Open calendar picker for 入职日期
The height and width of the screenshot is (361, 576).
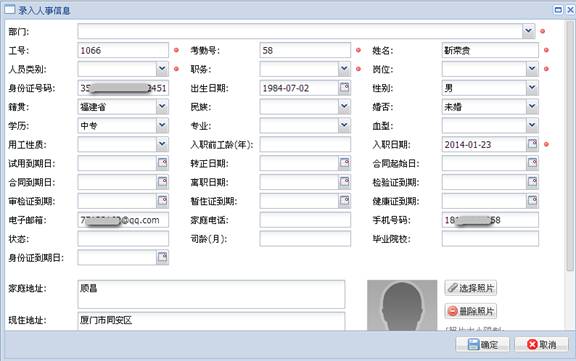tap(532, 144)
